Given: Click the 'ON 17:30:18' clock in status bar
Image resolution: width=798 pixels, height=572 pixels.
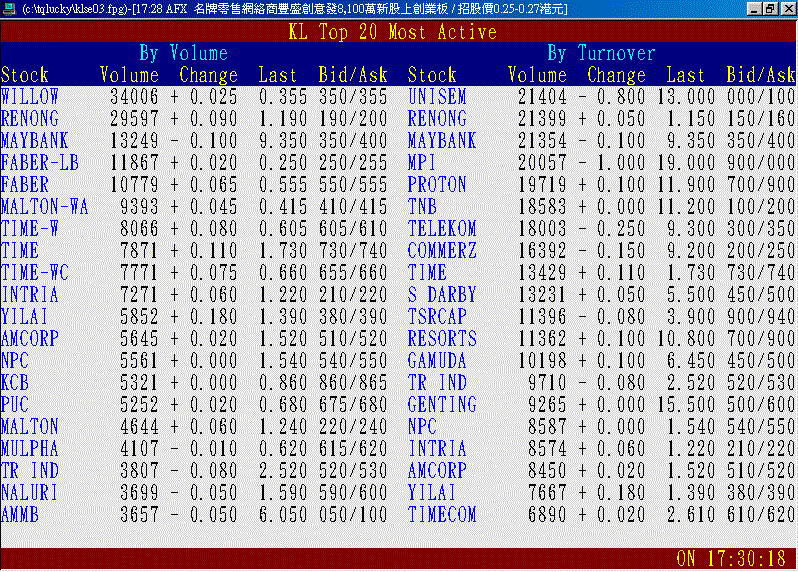Looking at the screenshot, I should pyautogui.click(x=731, y=559).
